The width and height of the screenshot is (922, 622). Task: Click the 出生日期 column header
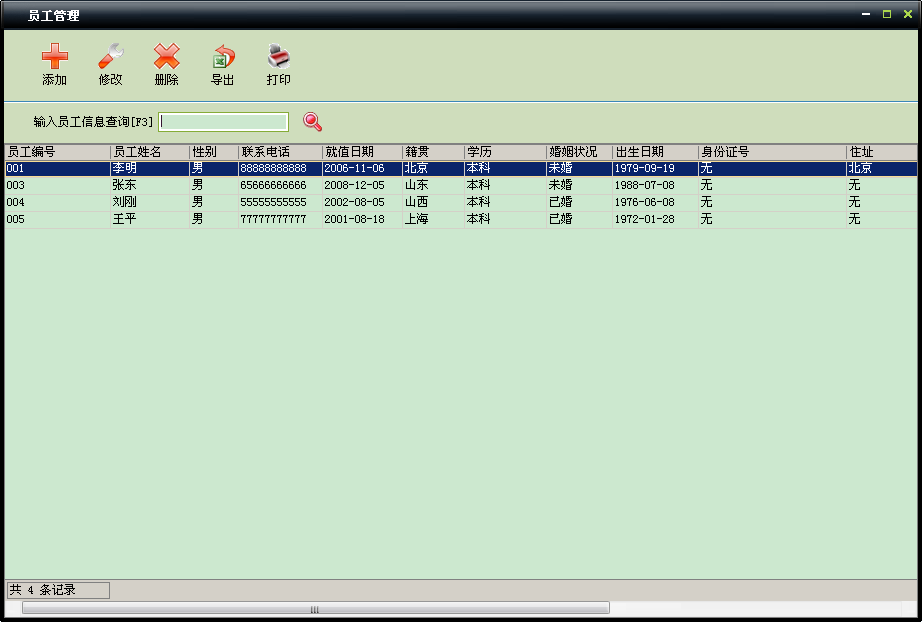pyautogui.click(x=655, y=152)
